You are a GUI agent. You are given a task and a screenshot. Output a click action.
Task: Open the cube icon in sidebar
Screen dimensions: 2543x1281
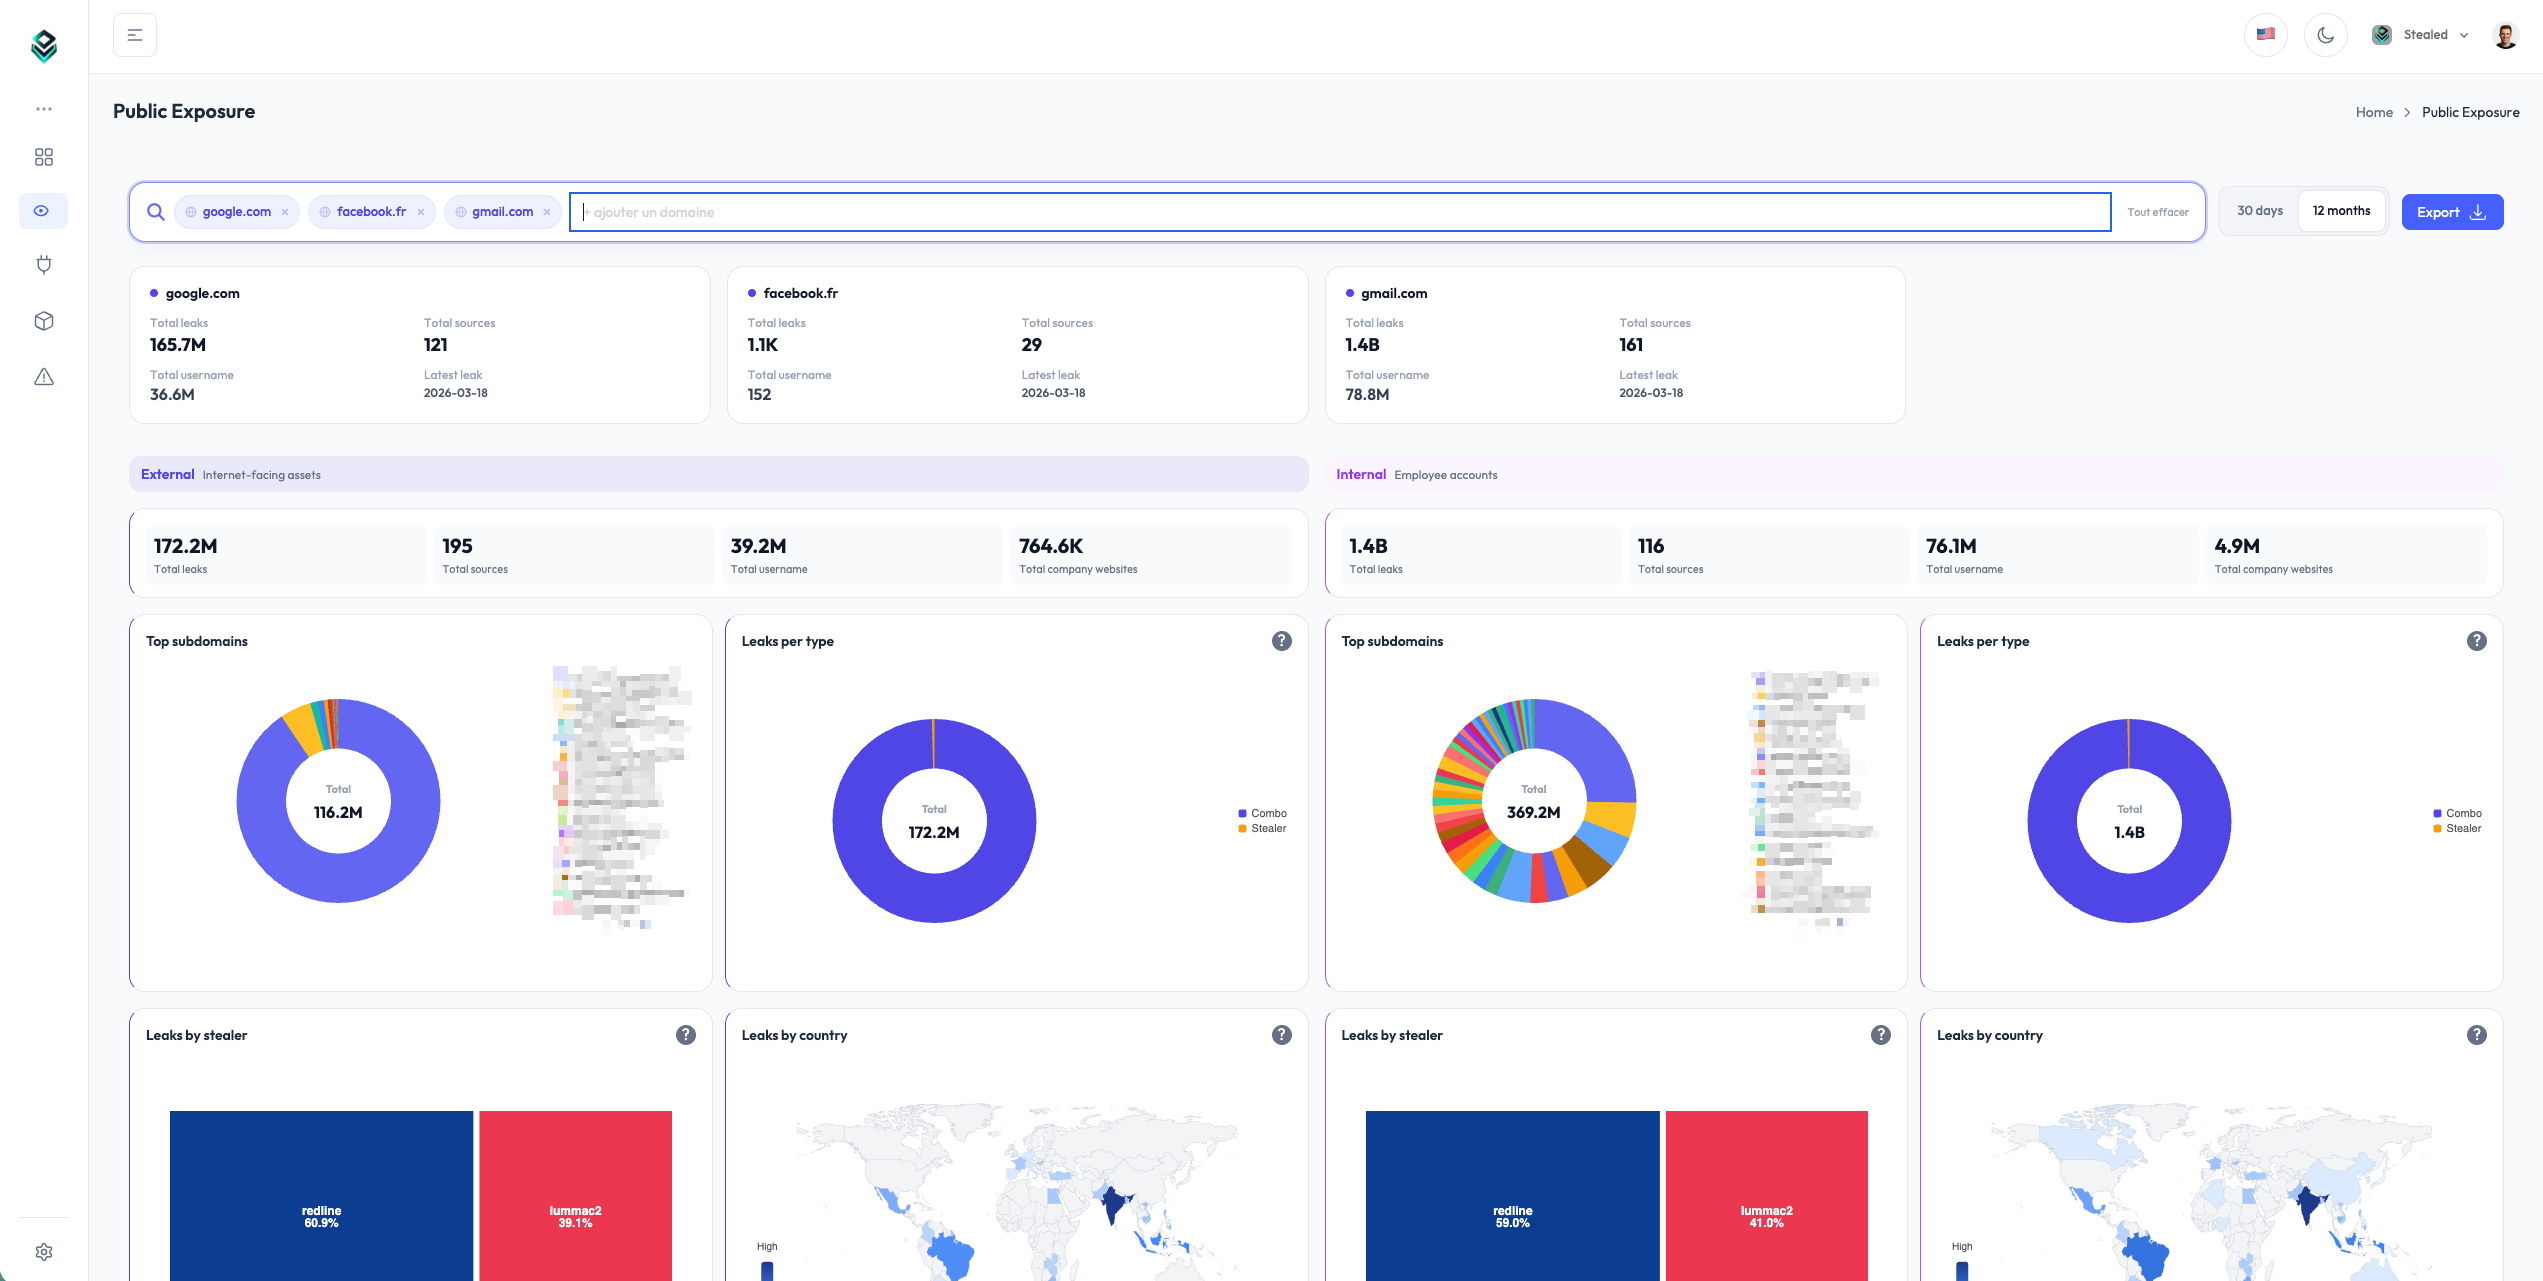click(x=44, y=321)
